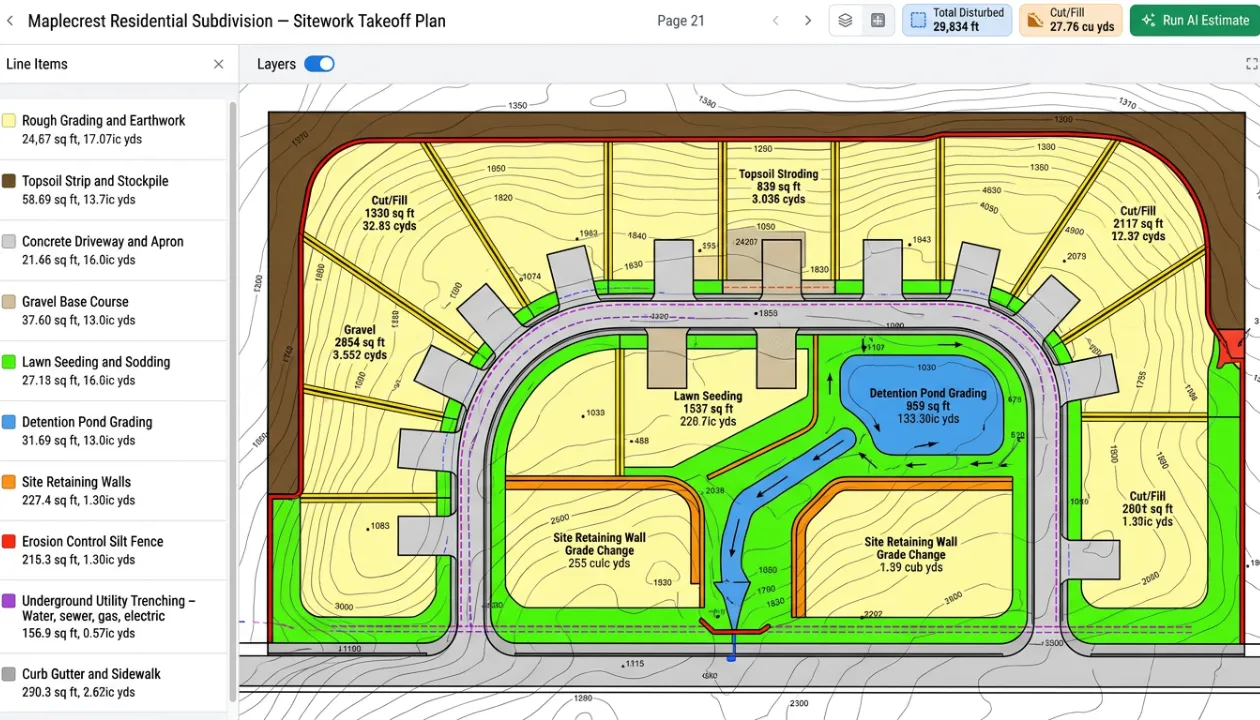Click the Page 21 indicator
Screen dimensions: 1260x720
click(x=681, y=20)
